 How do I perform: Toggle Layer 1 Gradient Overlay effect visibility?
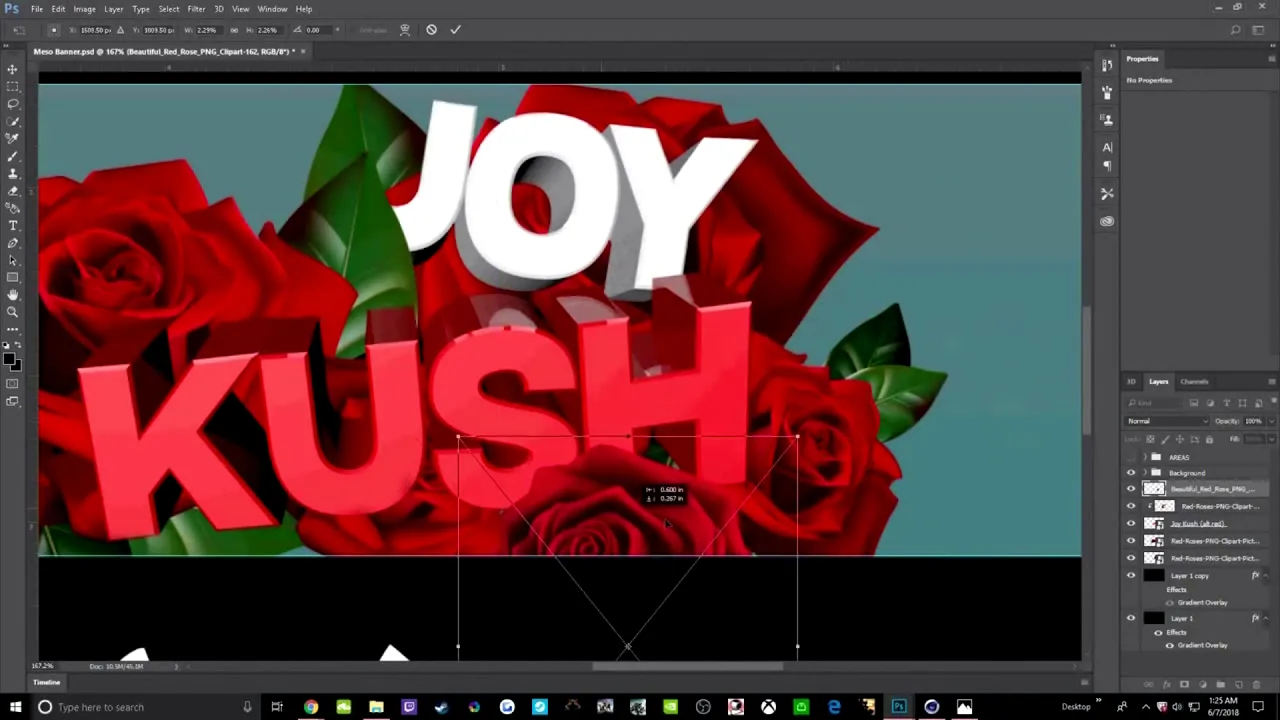[x=1169, y=645]
